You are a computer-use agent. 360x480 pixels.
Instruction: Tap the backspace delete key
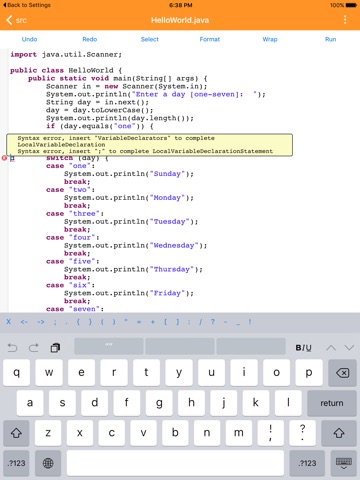coord(342,373)
